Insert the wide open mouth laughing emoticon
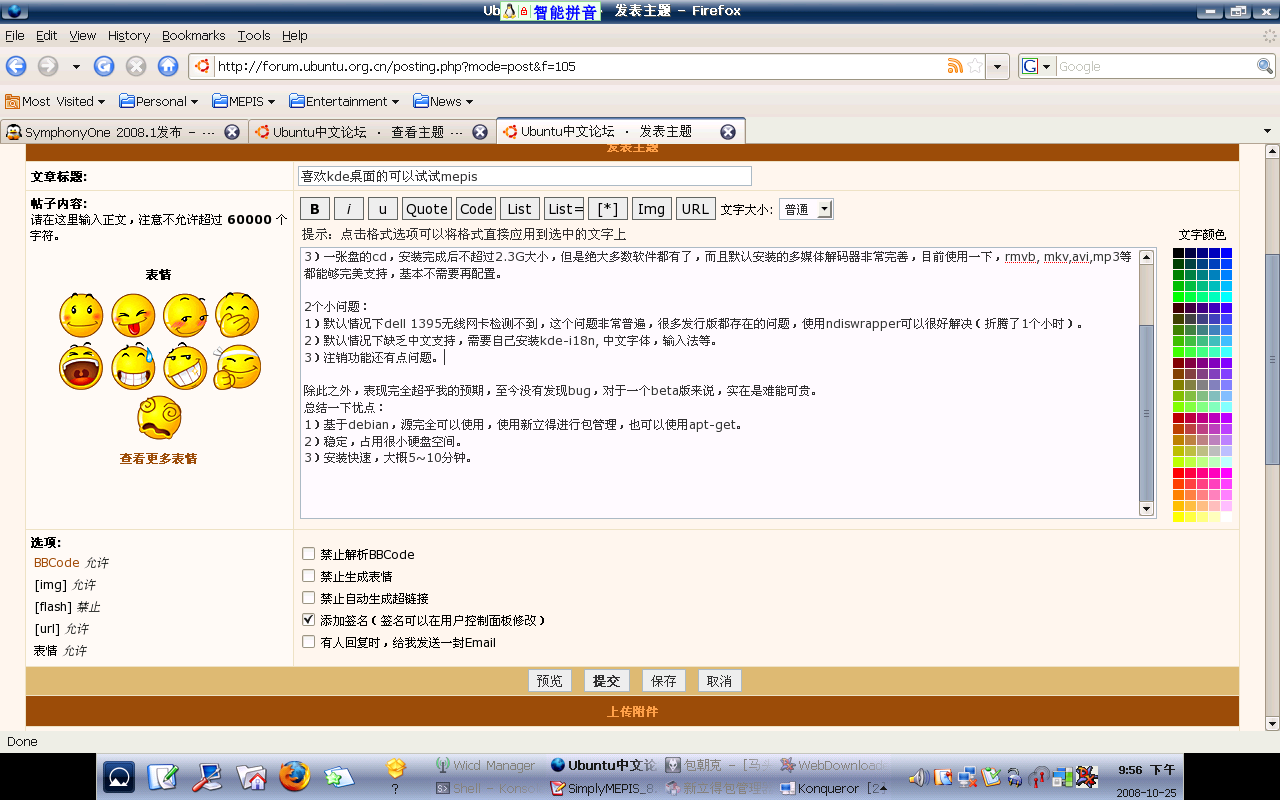The width and height of the screenshot is (1280, 800). (x=81, y=367)
